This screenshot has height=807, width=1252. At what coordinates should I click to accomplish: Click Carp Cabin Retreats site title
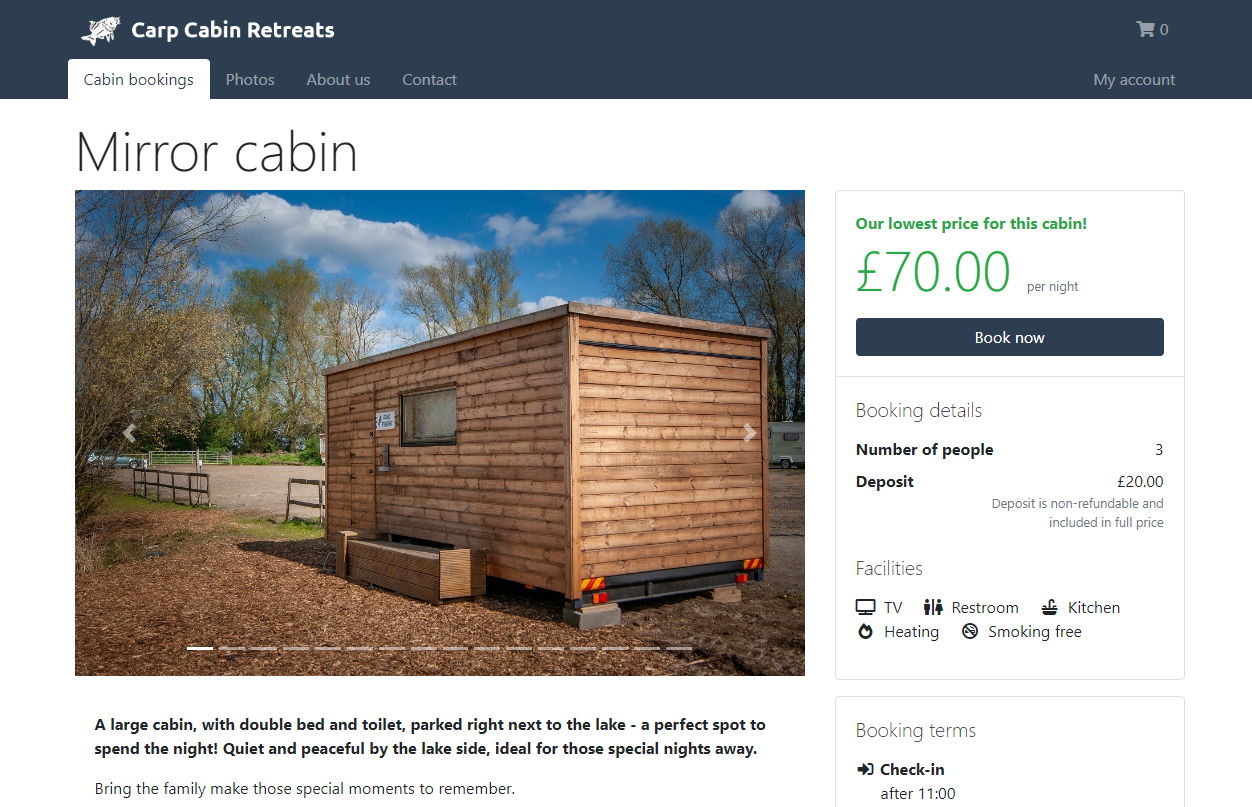click(x=233, y=30)
